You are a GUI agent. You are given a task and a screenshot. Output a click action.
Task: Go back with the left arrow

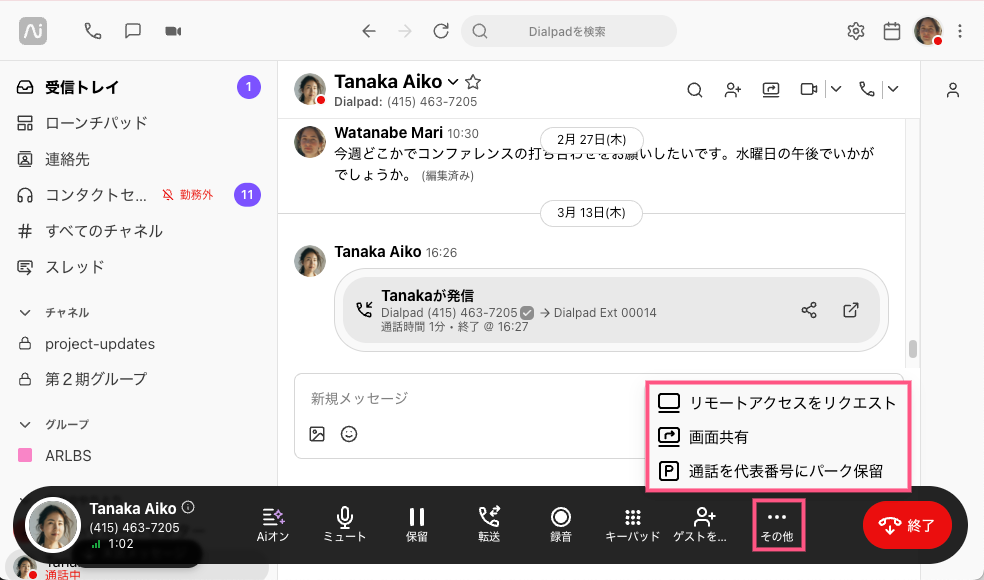coord(369,31)
